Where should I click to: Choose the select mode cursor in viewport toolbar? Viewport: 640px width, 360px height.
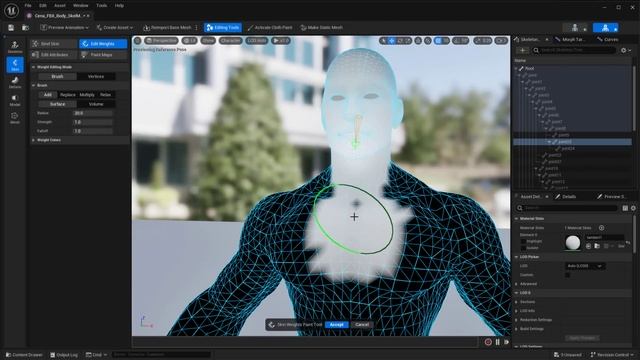point(383,41)
